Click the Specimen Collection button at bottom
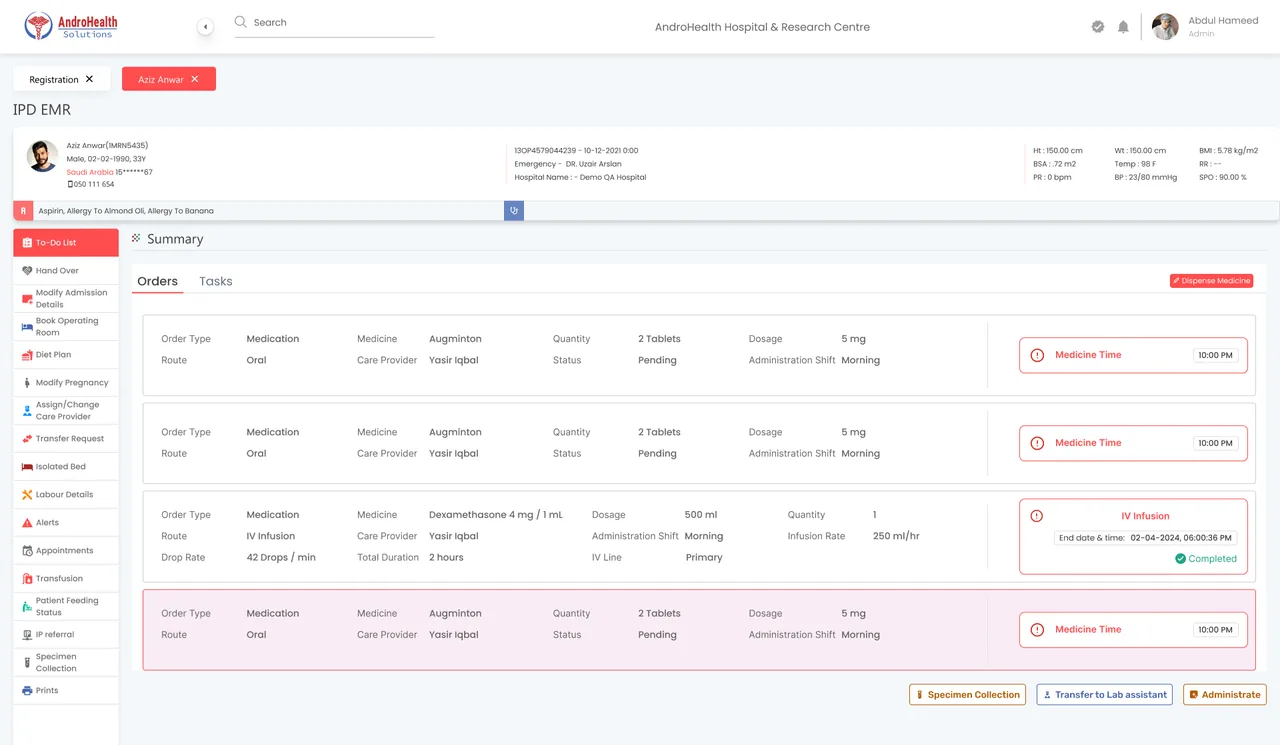1280x745 pixels. click(967, 694)
